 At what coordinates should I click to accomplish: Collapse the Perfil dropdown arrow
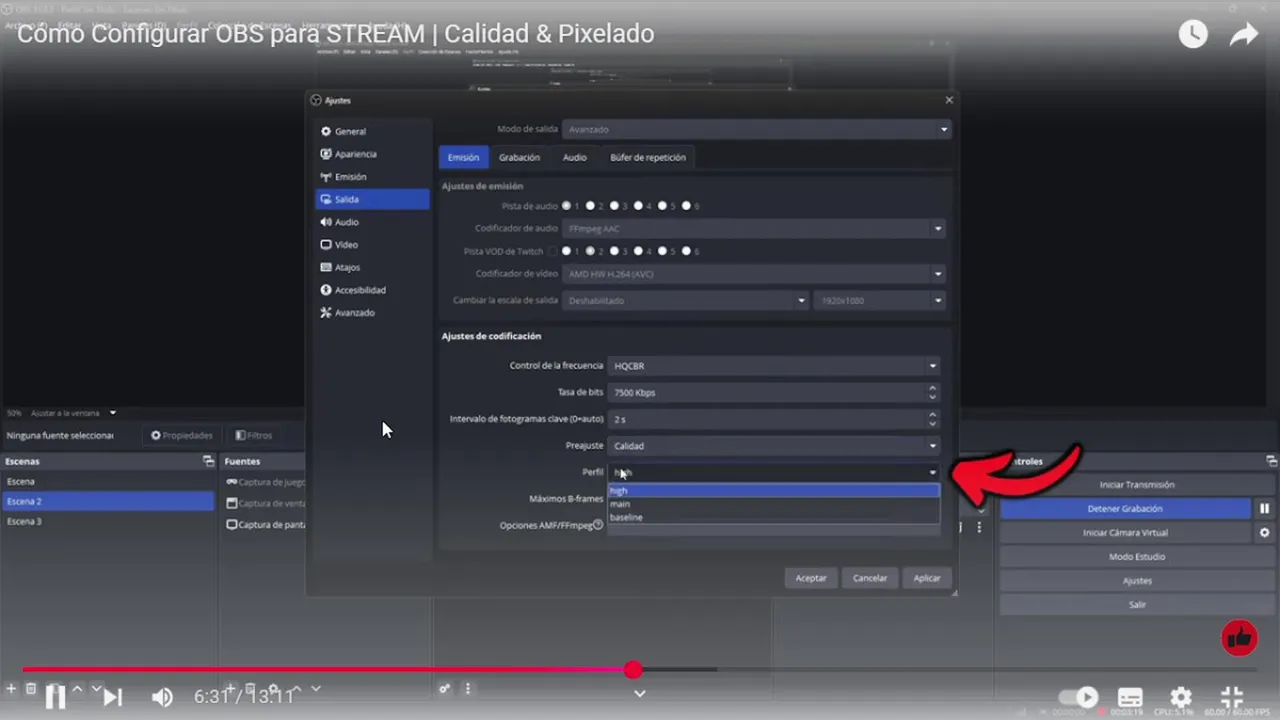coord(933,472)
